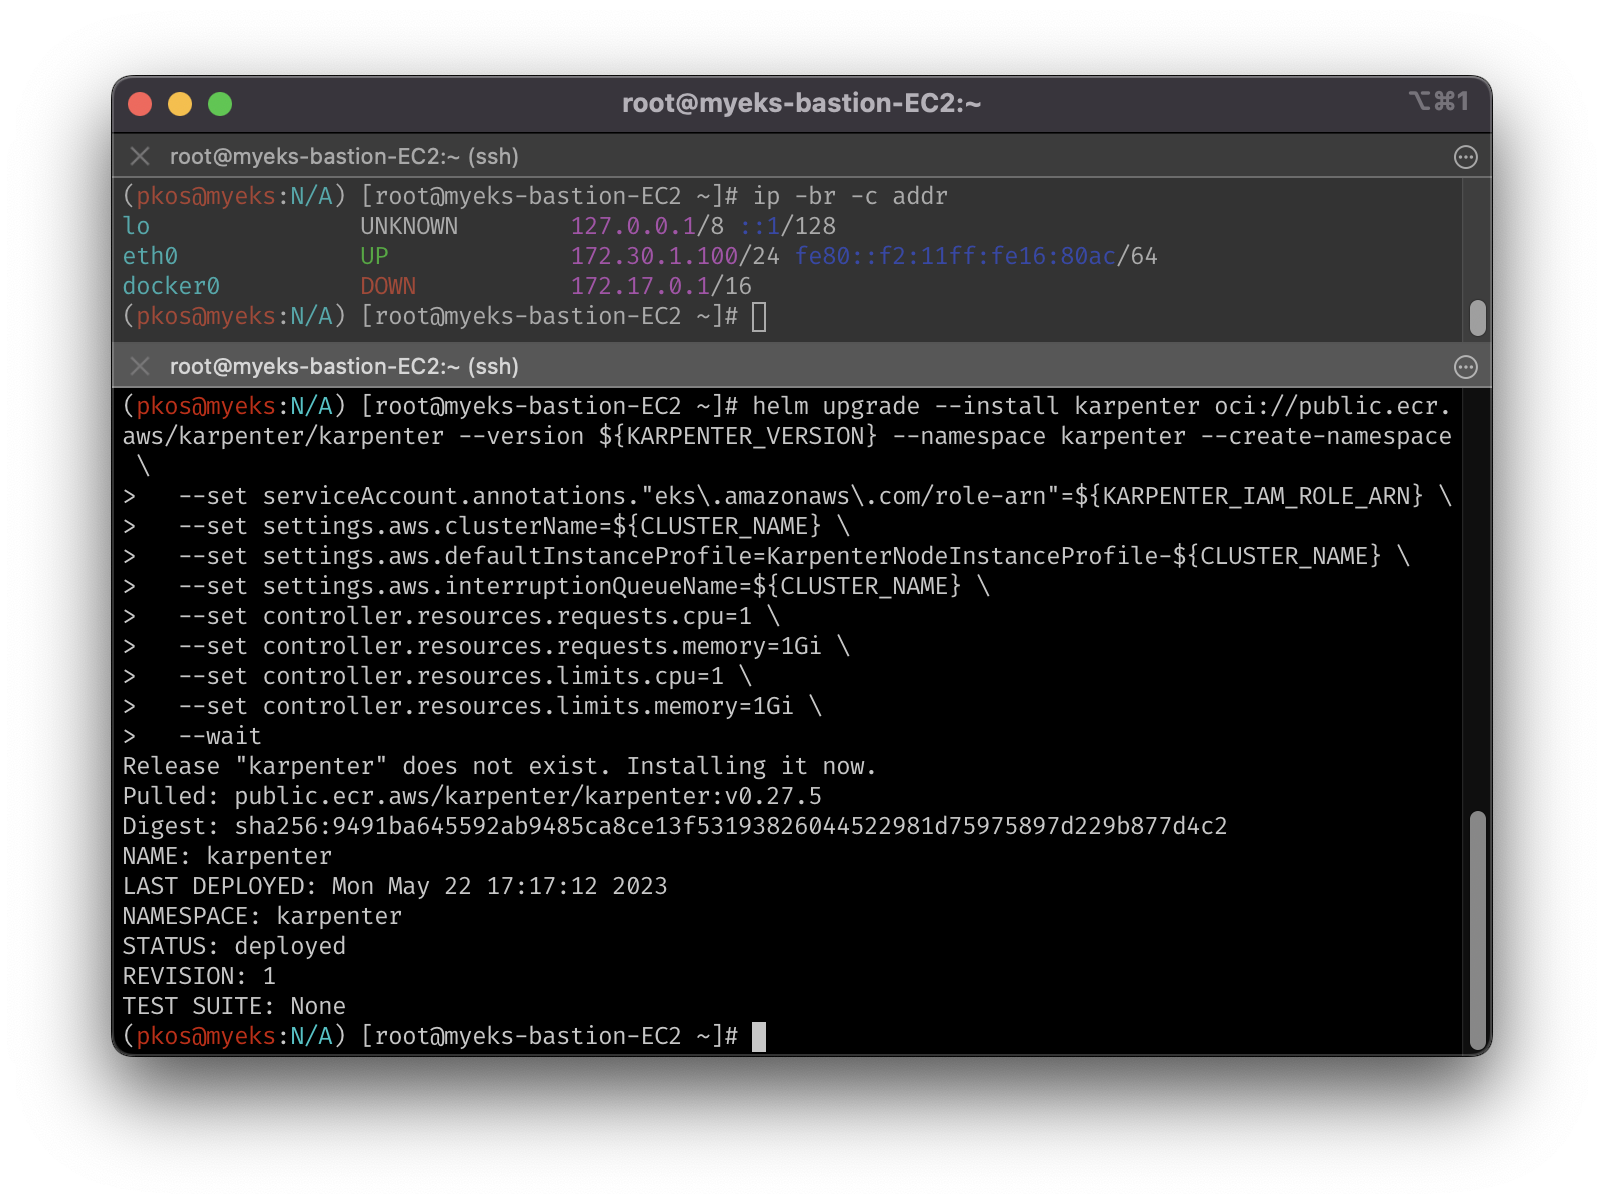Click the ${KARPENTER_VERSION} variable

(x=738, y=436)
